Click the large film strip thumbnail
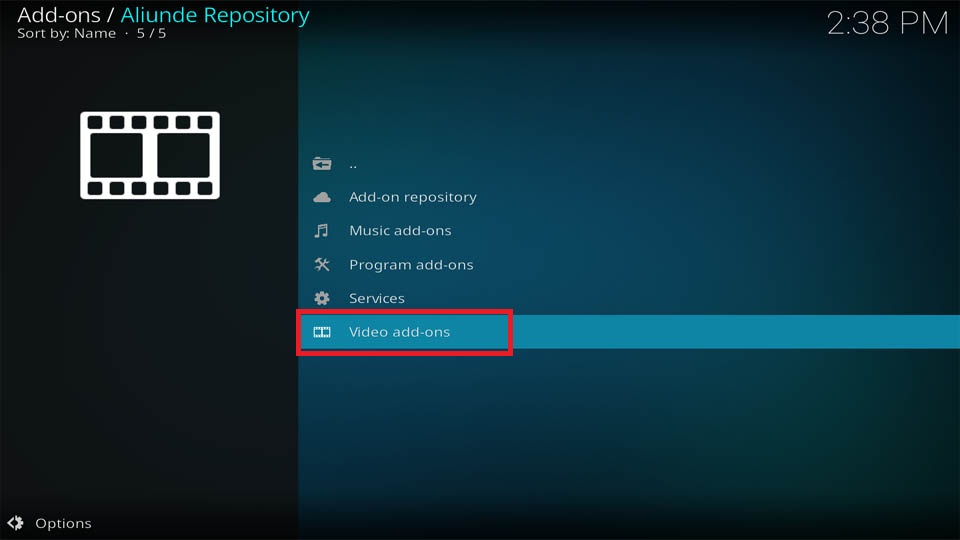 coord(150,156)
